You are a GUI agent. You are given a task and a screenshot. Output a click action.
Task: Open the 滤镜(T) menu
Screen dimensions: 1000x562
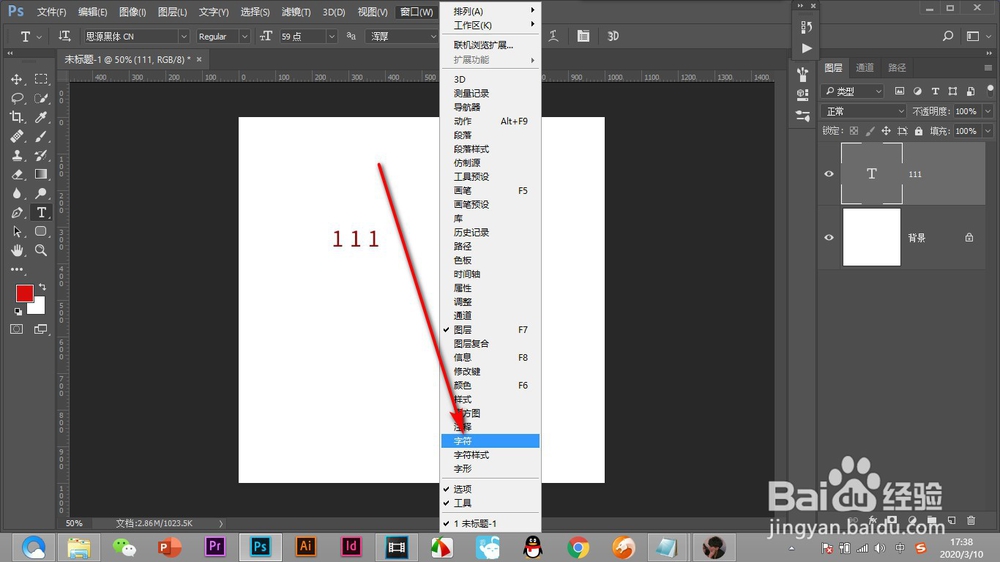(296, 12)
